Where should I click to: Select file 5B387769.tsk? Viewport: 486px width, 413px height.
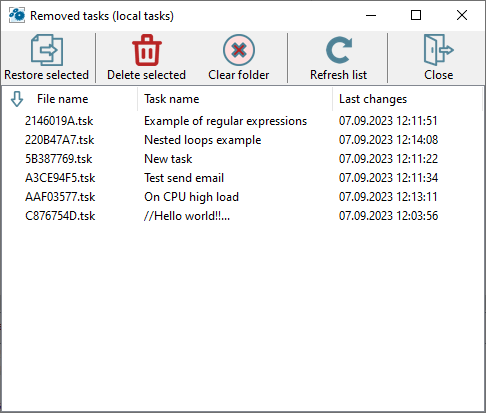click(x=59, y=159)
